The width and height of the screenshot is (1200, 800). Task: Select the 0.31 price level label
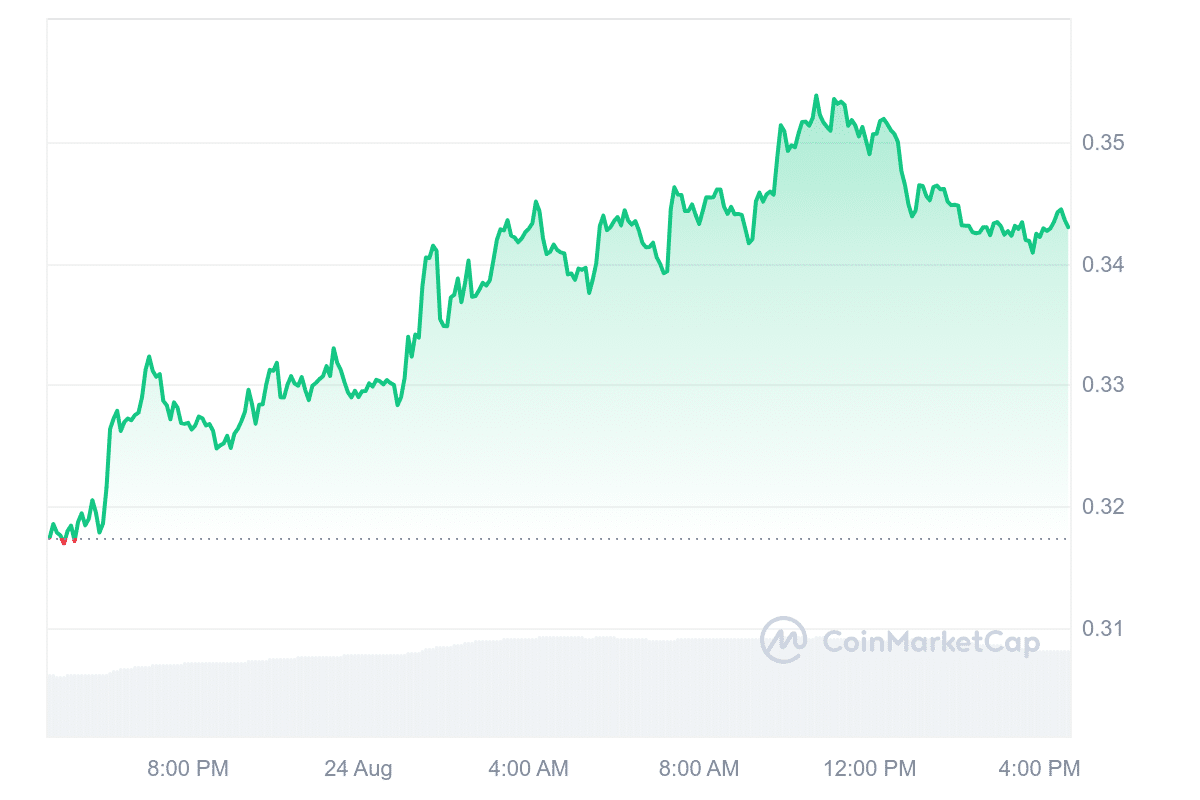coord(1103,629)
